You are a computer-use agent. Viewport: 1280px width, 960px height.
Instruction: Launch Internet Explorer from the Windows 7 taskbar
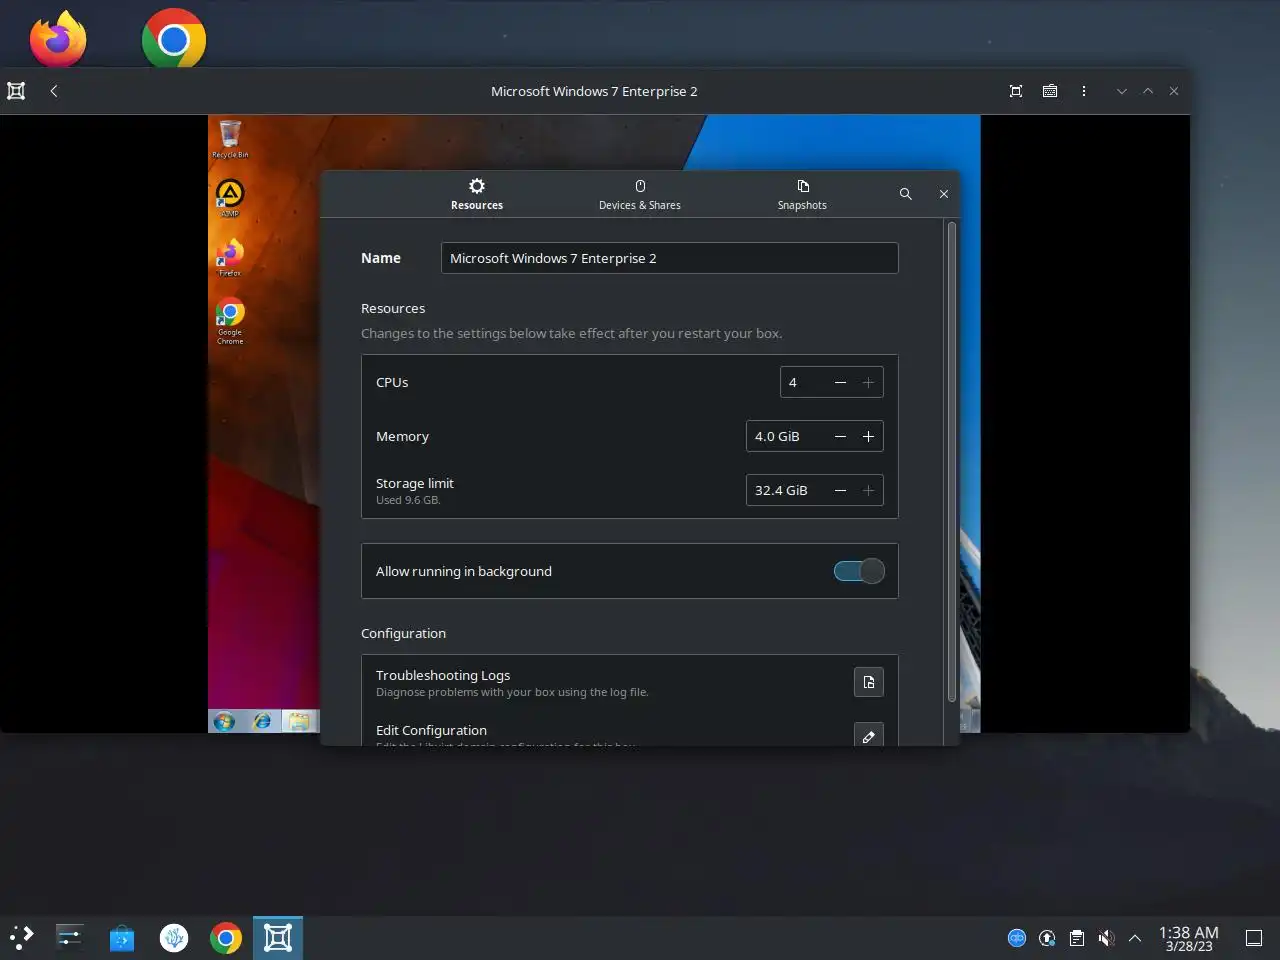click(262, 721)
